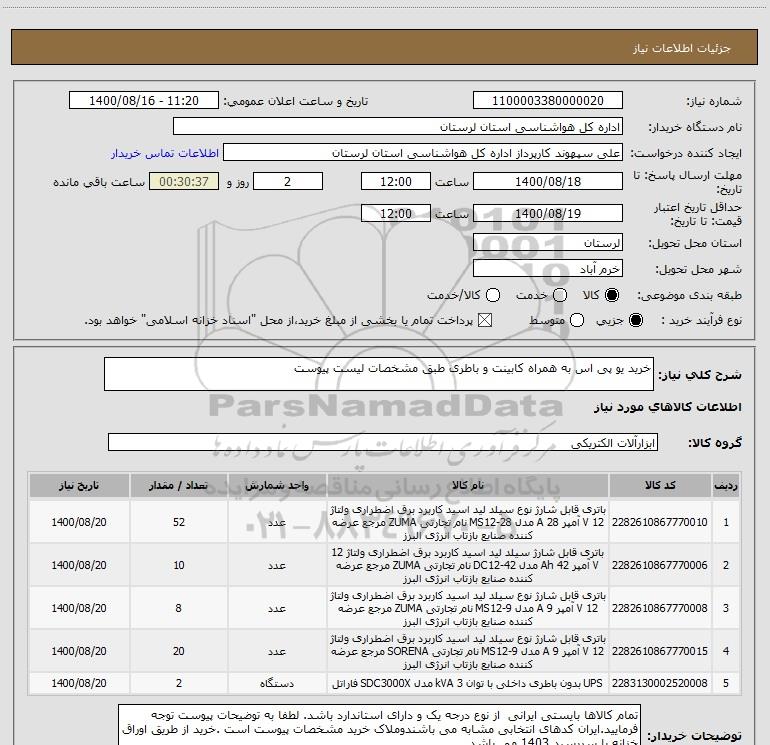
Task: Click the quantity 52 cell in row 1
Action: (178, 522)
